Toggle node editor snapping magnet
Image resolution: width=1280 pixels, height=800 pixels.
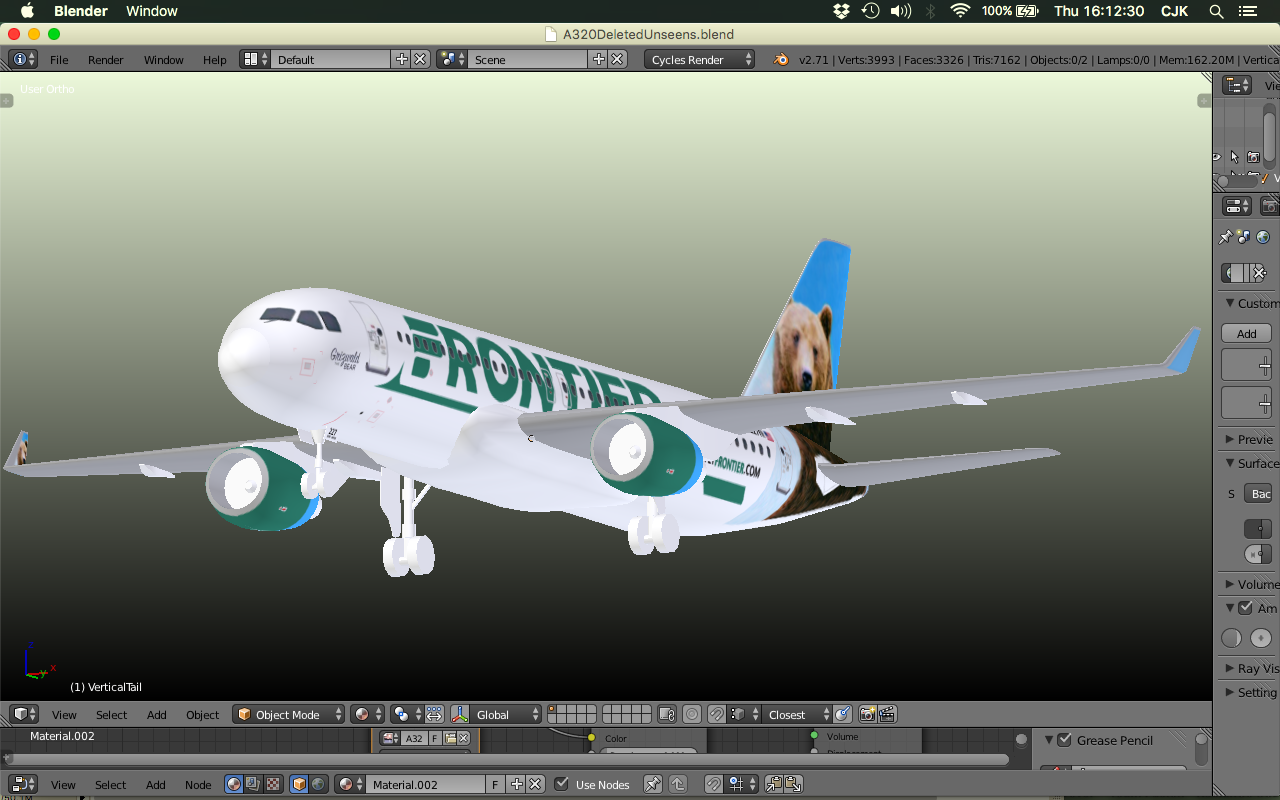tap(714, 784)
